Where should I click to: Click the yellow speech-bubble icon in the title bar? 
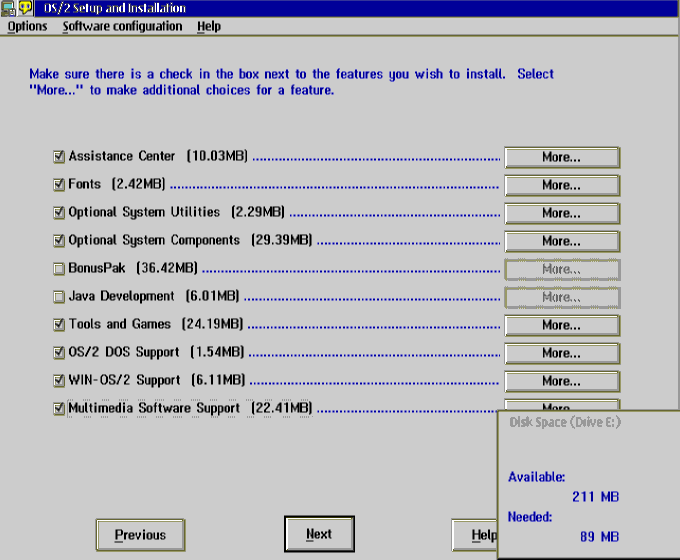coord(25,8)
